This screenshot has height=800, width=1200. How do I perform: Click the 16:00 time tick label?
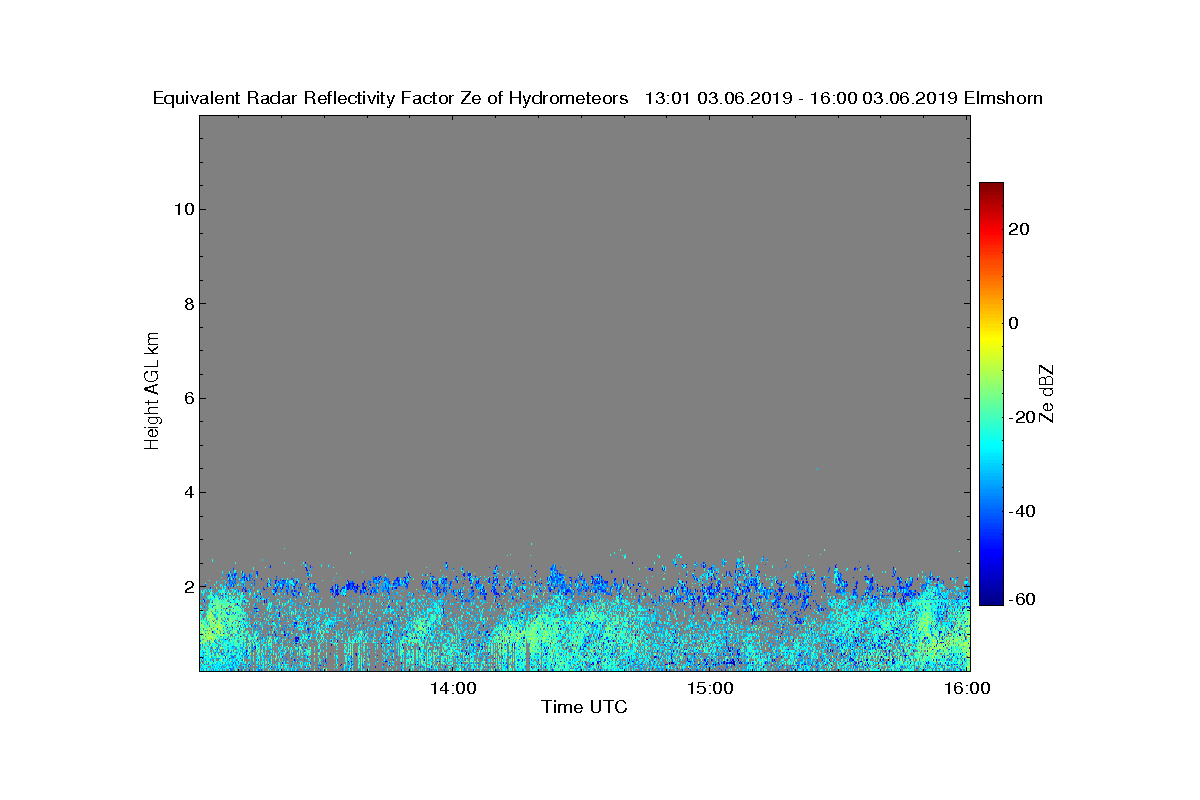pyautogui.click(x=968, y=689)
